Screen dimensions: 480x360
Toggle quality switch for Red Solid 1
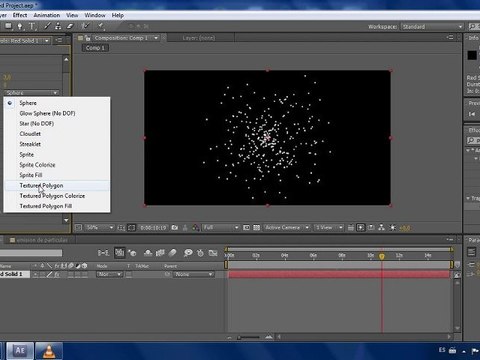(50, 274)
